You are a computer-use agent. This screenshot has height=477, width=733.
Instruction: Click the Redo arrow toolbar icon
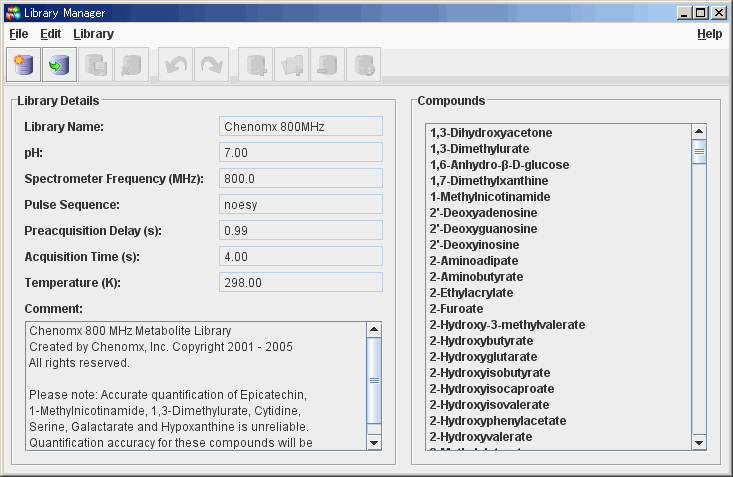click(211, 65)
